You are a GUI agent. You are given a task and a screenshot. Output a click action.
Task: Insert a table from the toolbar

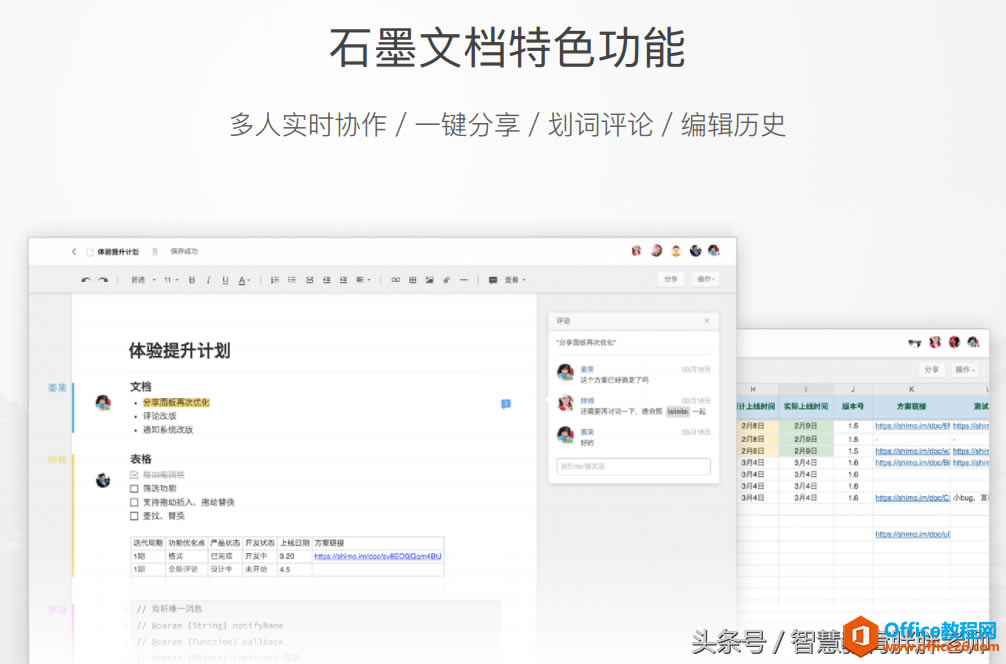coord(413,280)
